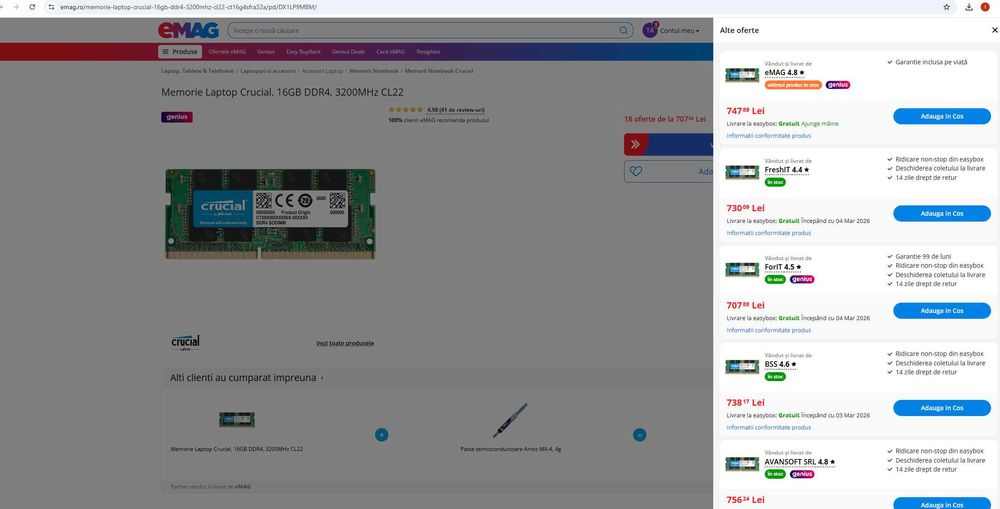Image resolution: width=1000 pixels, height=509 pixels.
Task: Click the genius badge in the AVANSOFT offer
Action: tap(802, 474)
